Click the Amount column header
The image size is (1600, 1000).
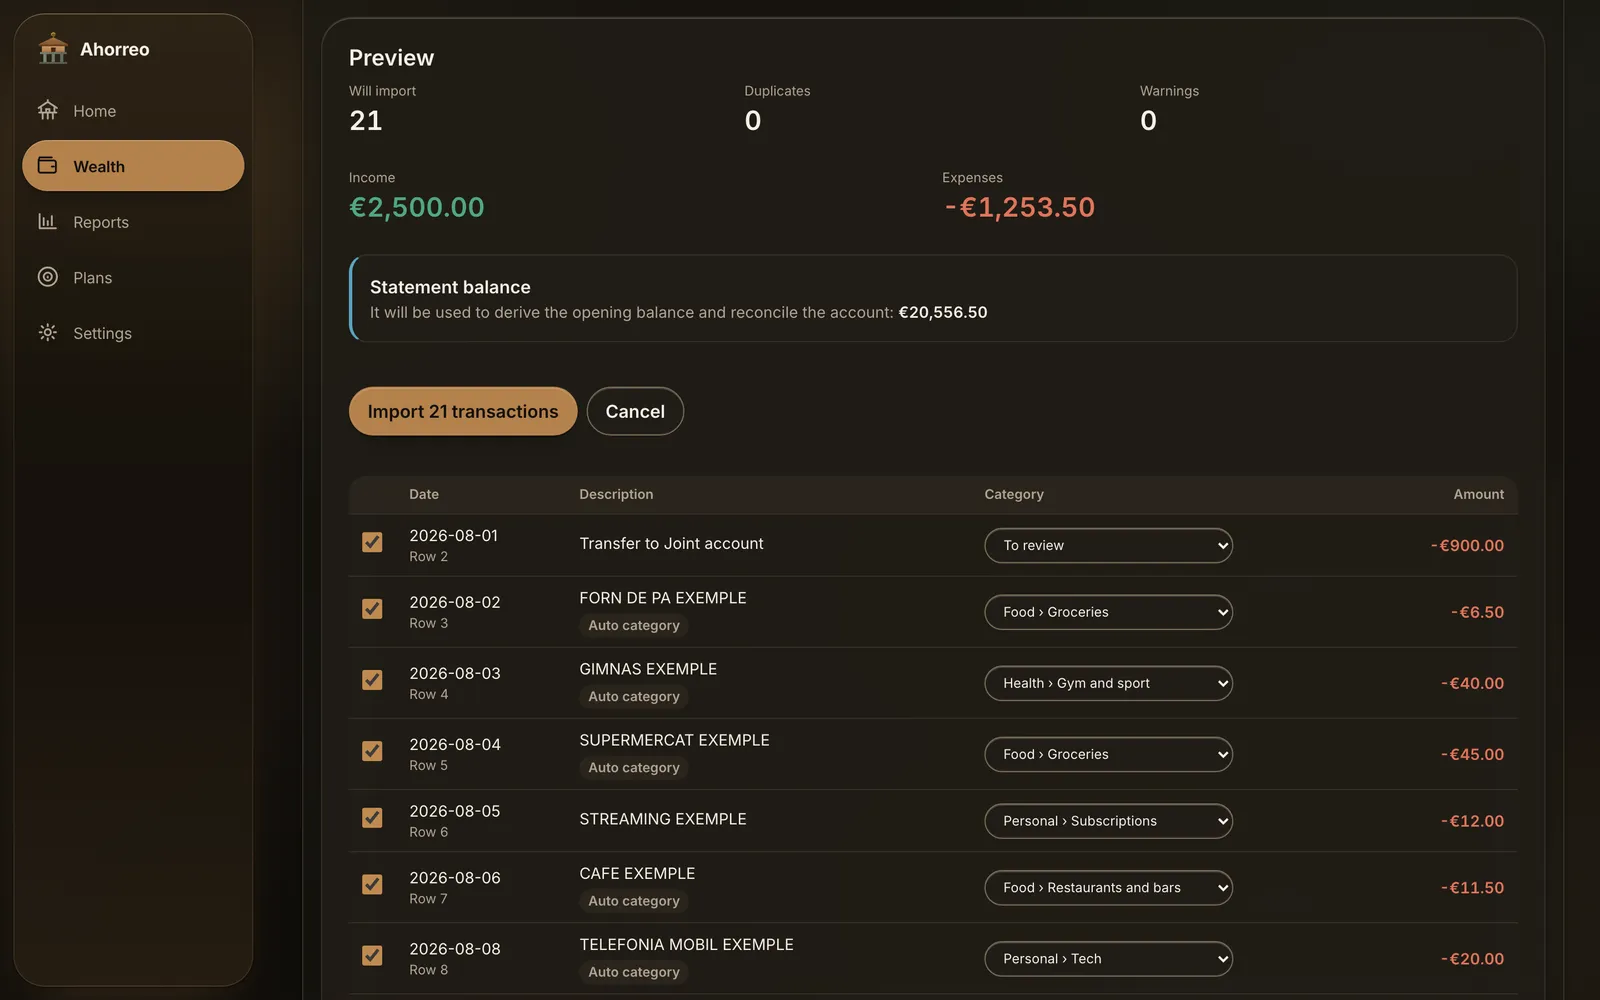[x=1478, y=494]
